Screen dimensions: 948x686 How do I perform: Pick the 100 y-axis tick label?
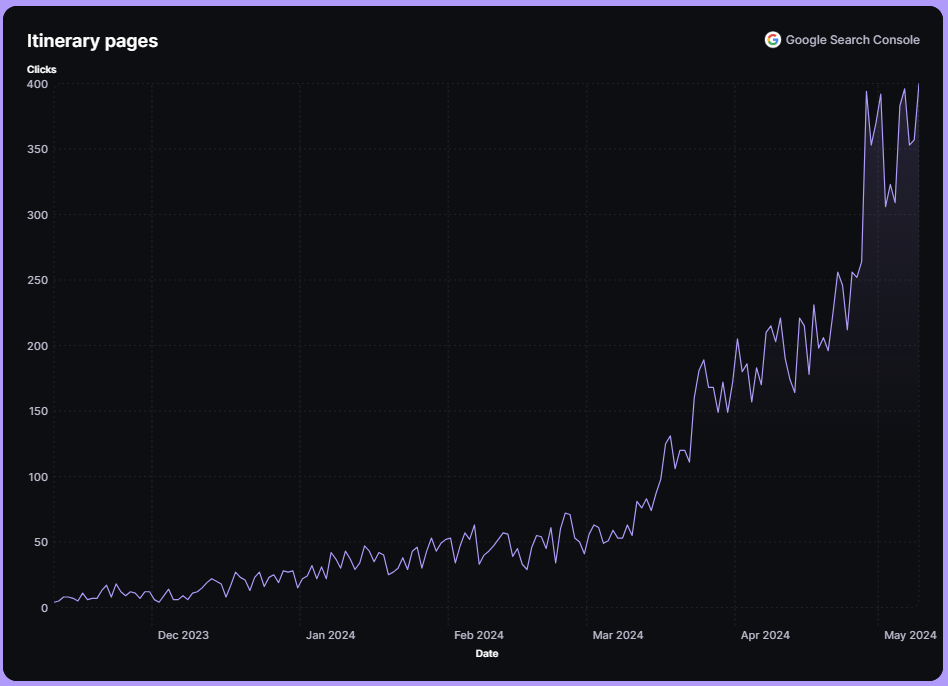point(37,477)
